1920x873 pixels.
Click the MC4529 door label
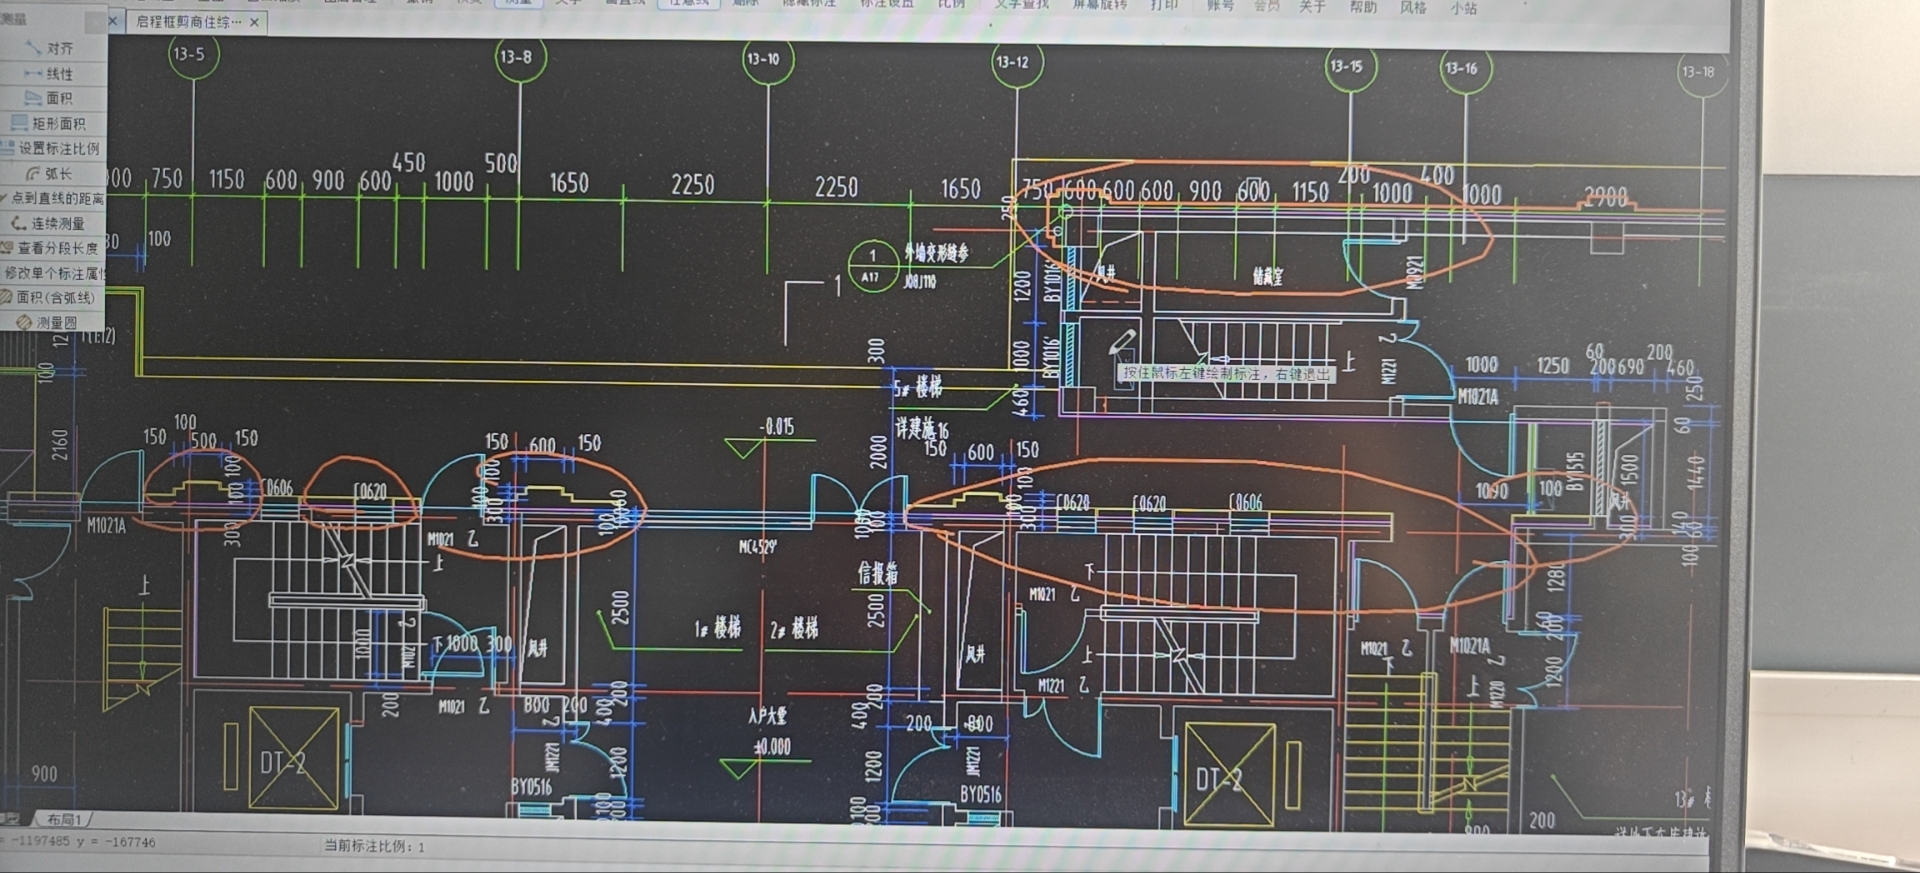coord(757,547)
